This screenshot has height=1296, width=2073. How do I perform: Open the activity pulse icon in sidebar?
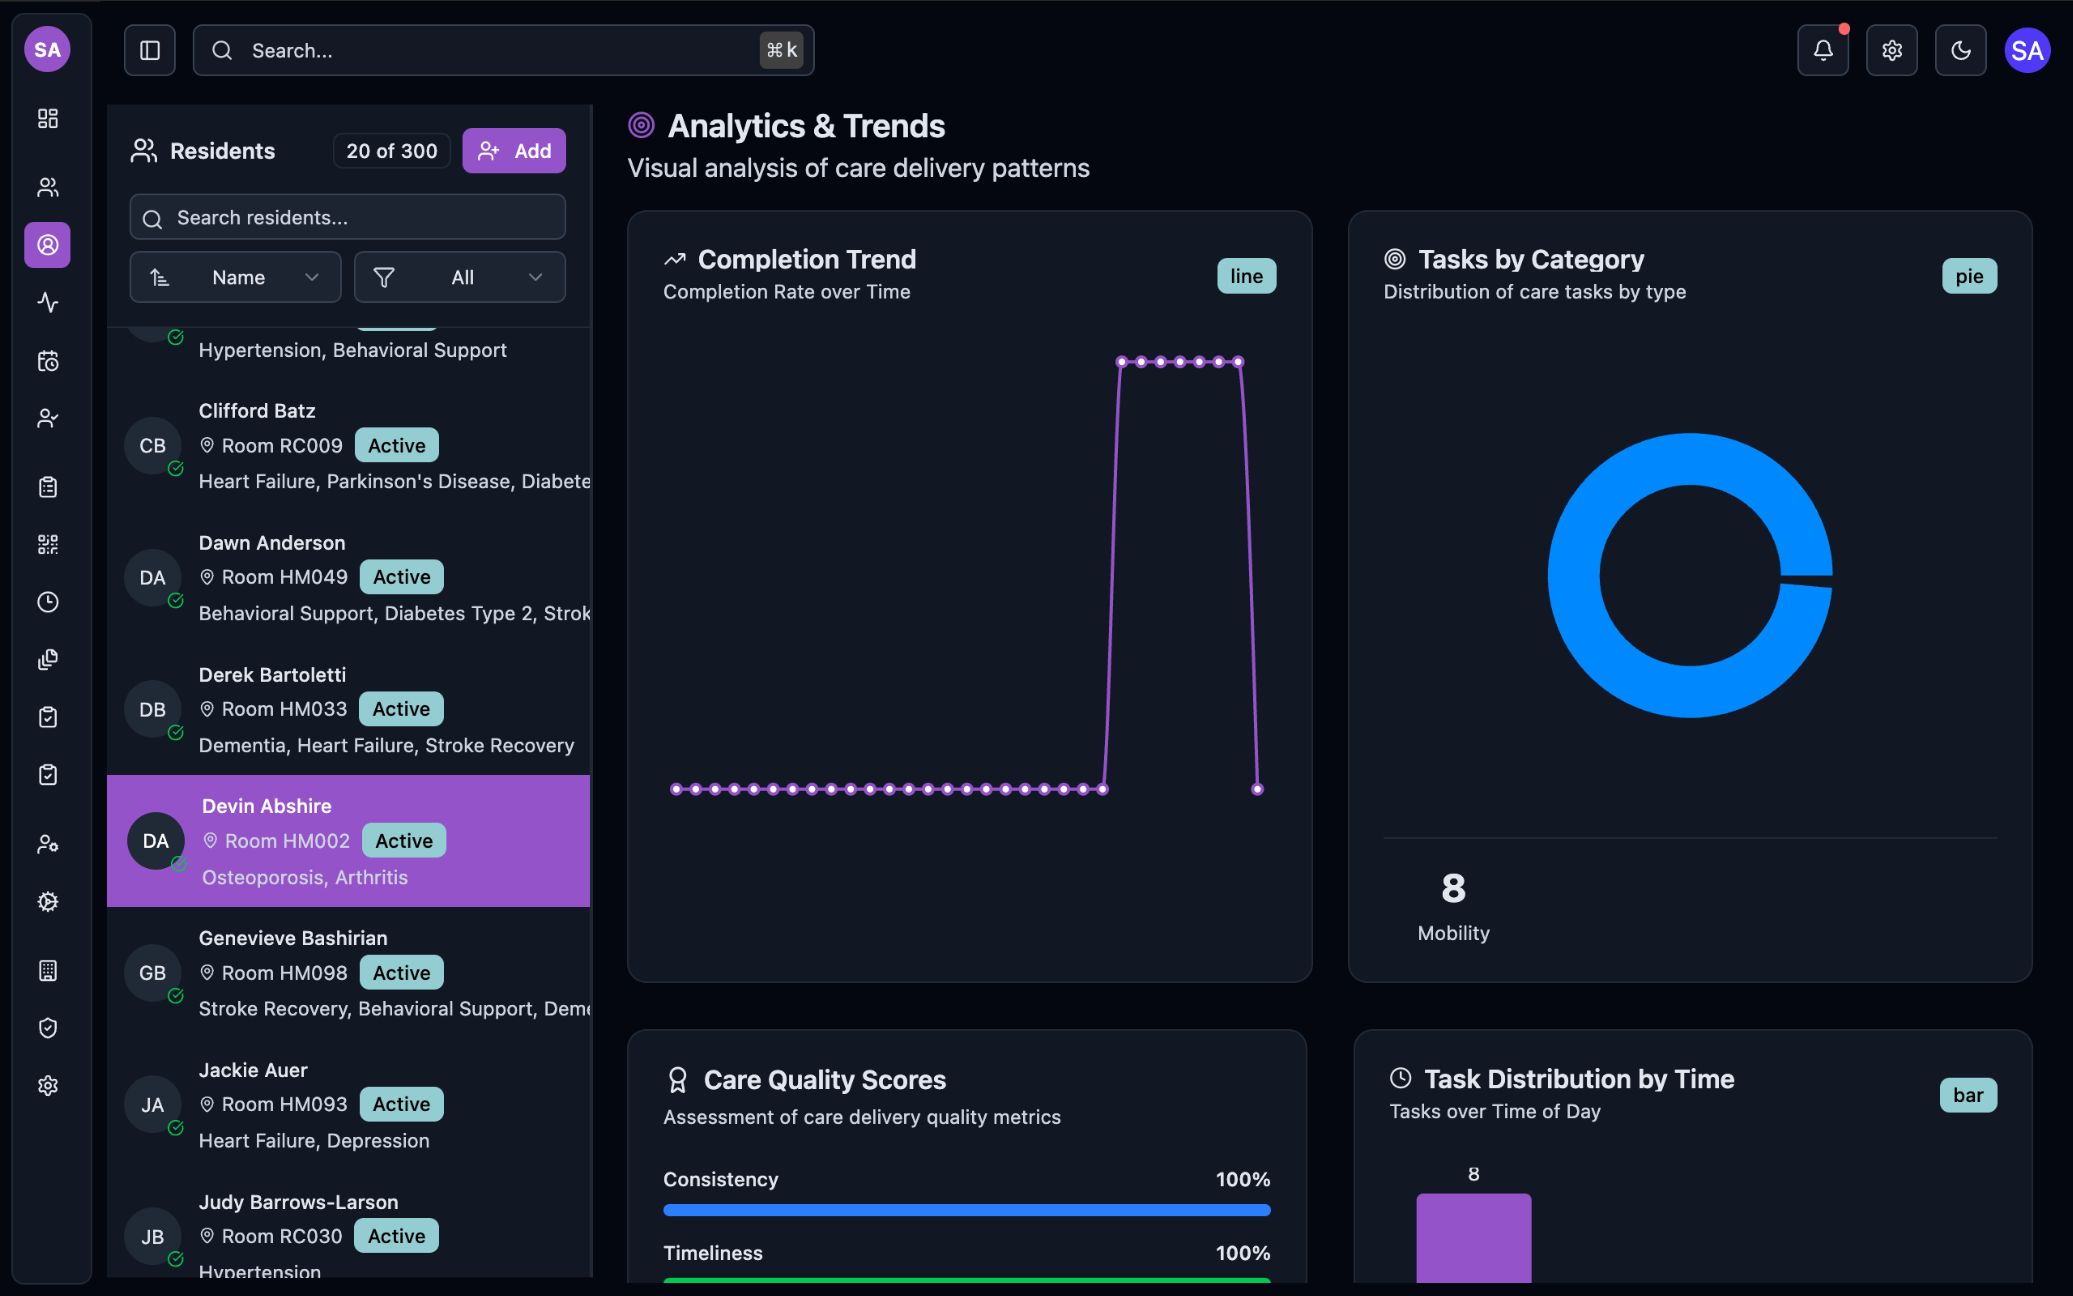pos(47,303)
